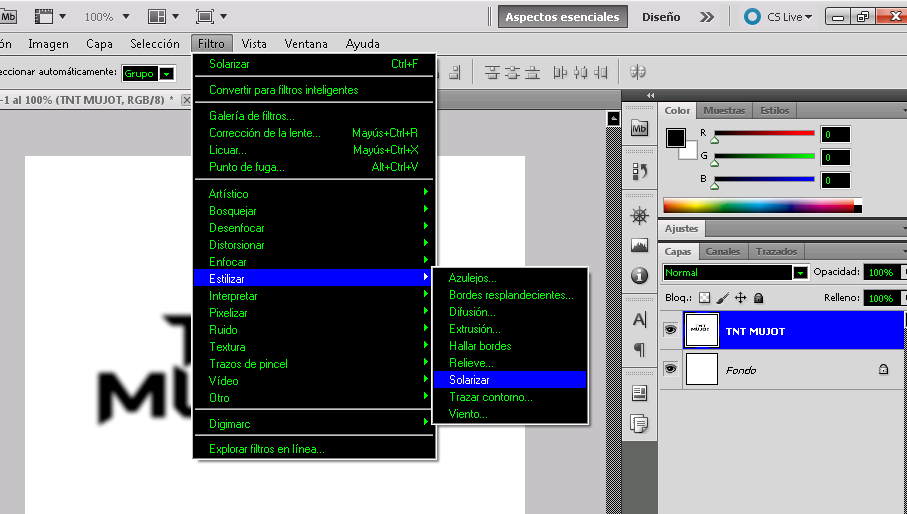Open the Galería de filtros menu entry
907x514 pixels.
(251, 116)
